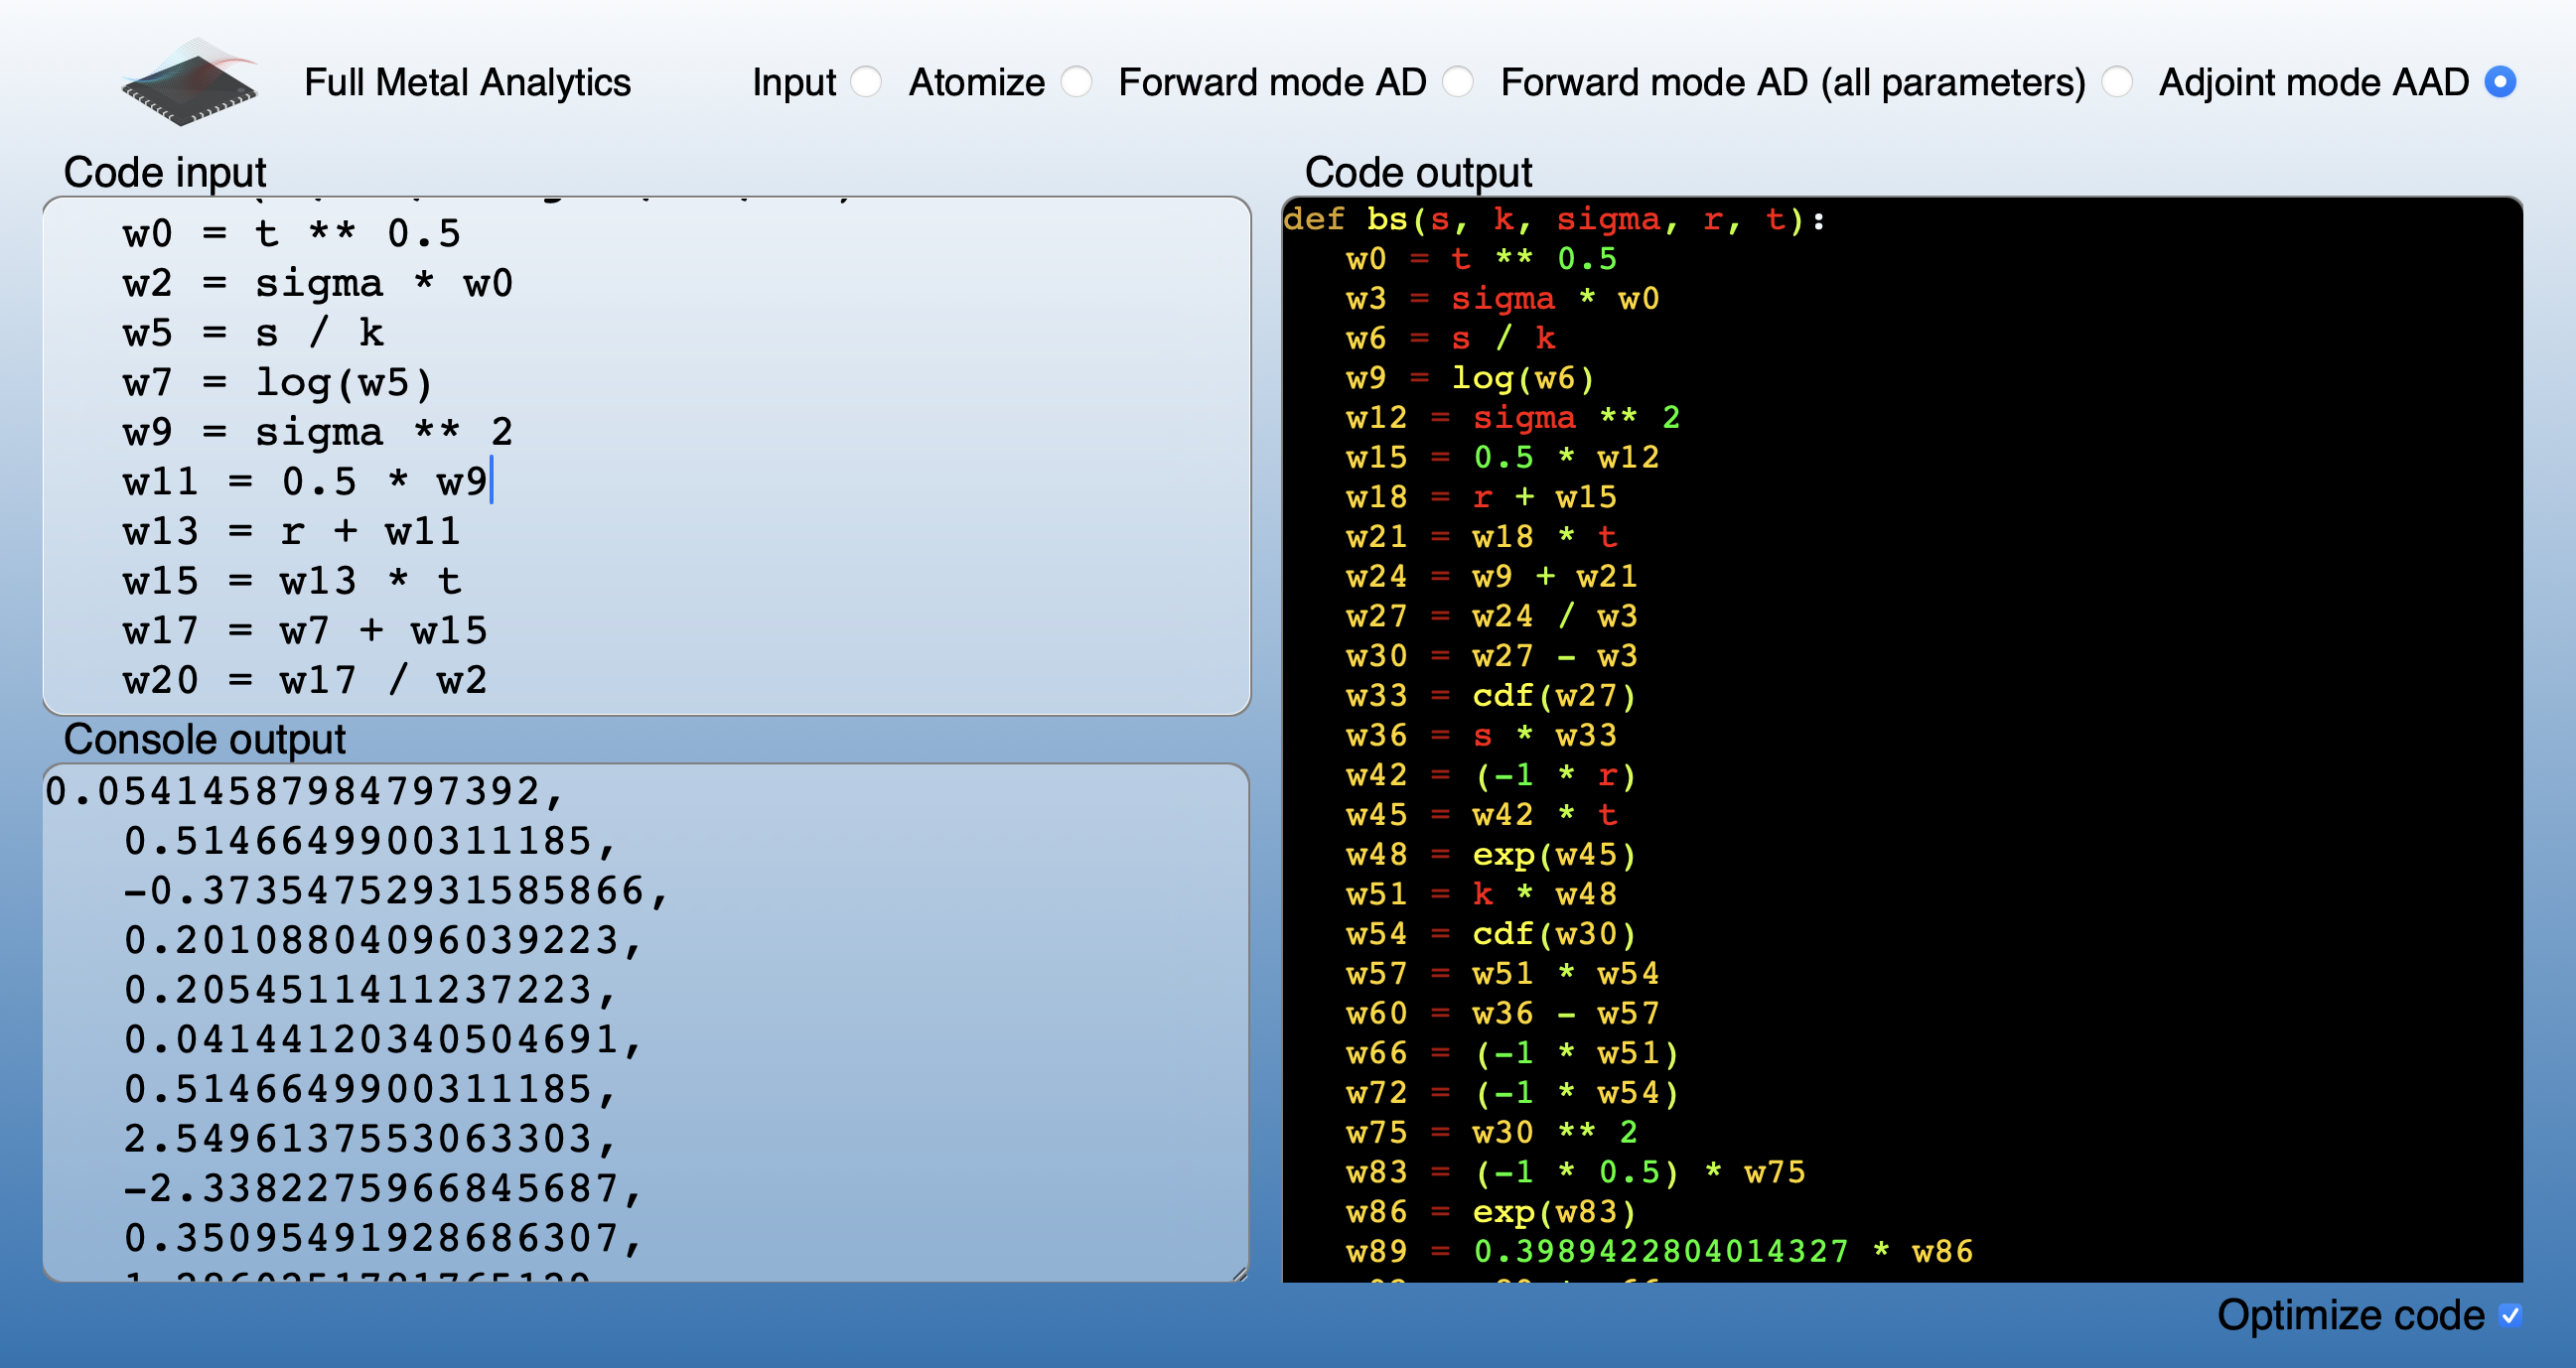Click inside the Console output text area

click(645, 1020)
